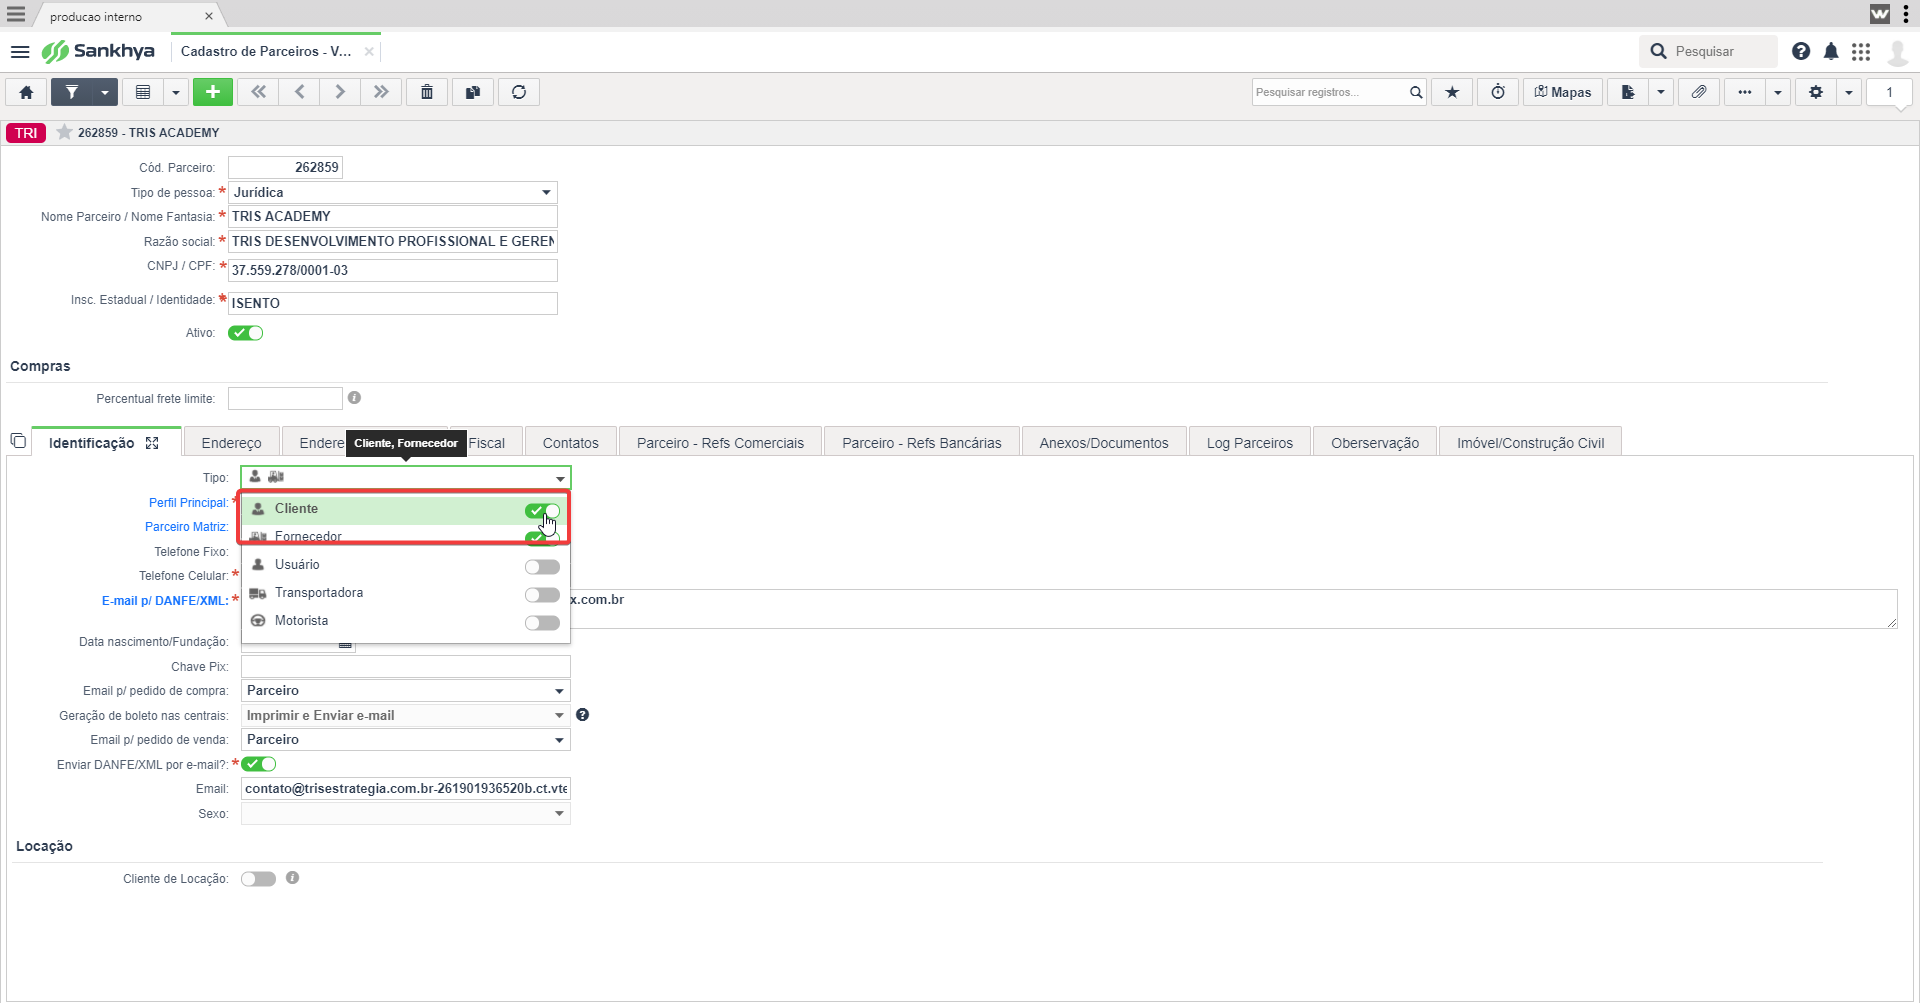
Task: Apply filter using funnel icon
Action: [x=72, y=92]
